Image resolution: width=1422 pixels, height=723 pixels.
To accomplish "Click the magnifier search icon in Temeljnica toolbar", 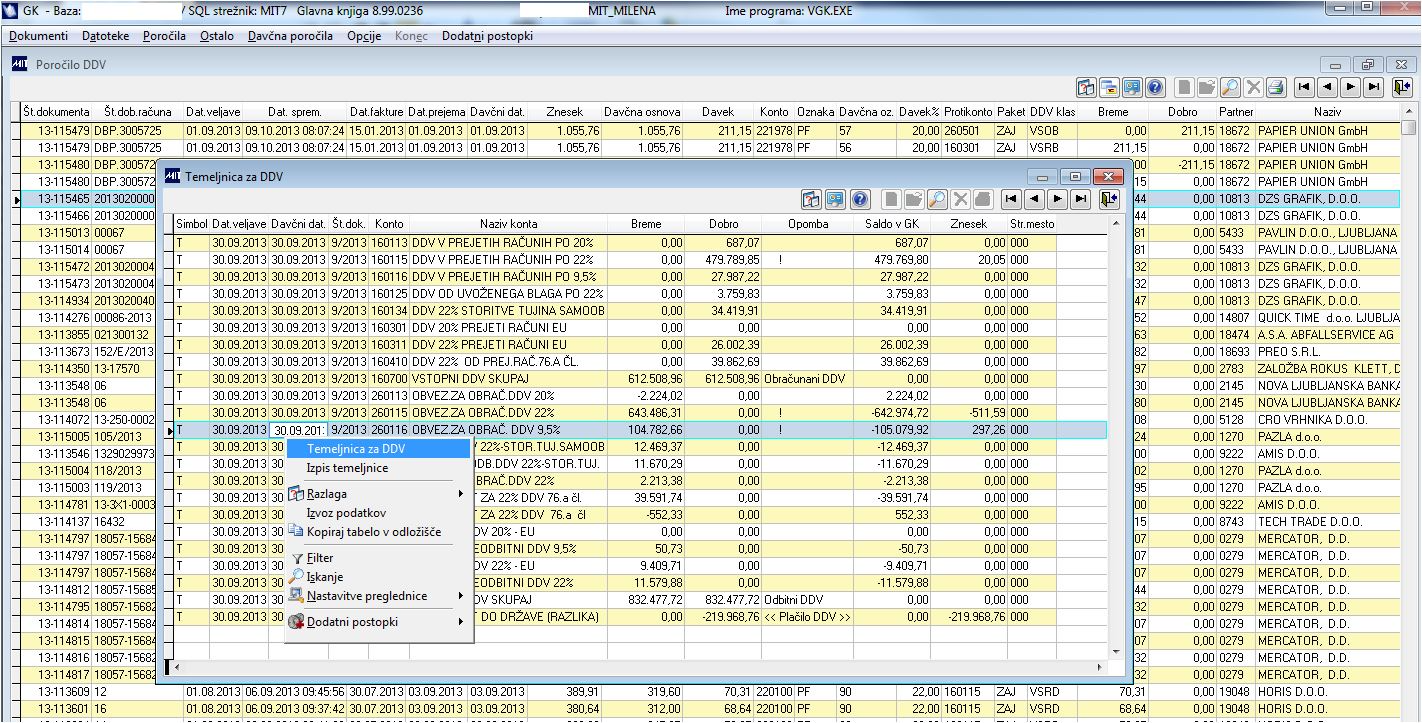I will (x=937, y=198).
